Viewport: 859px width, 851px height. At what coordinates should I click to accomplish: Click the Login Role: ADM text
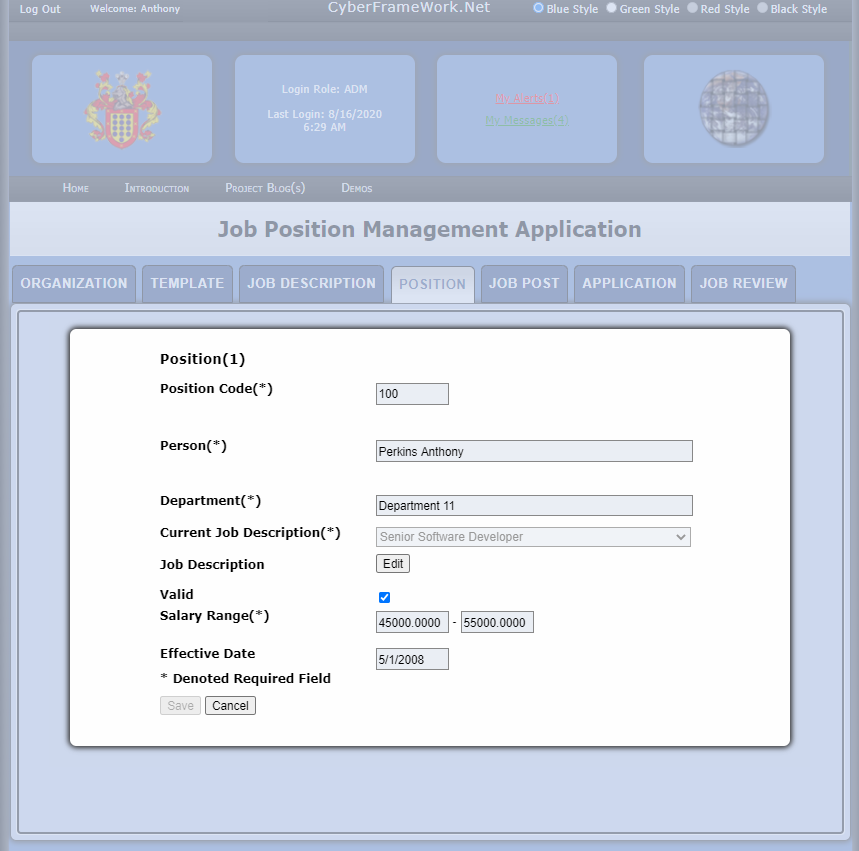pos(324,89)
